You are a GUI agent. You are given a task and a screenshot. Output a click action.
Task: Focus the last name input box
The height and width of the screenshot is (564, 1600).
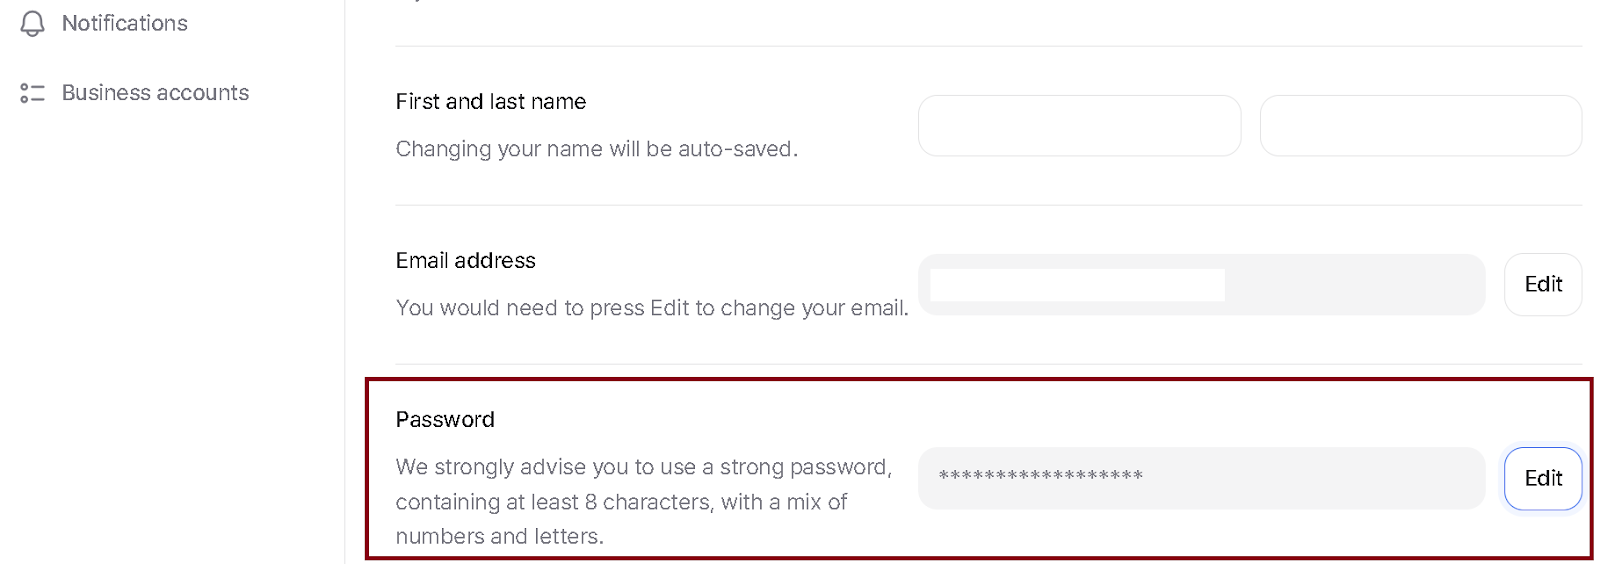[1420, 126]
